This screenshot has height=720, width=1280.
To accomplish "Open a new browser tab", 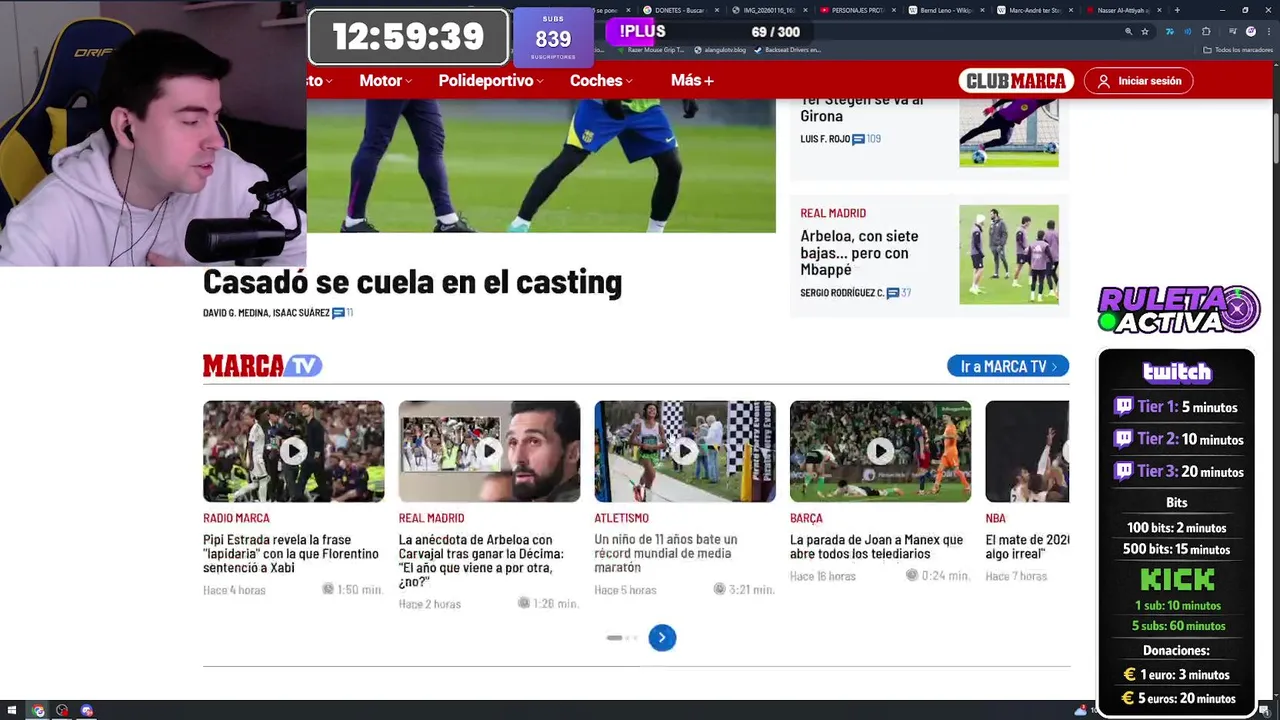I will [1177, 10].
